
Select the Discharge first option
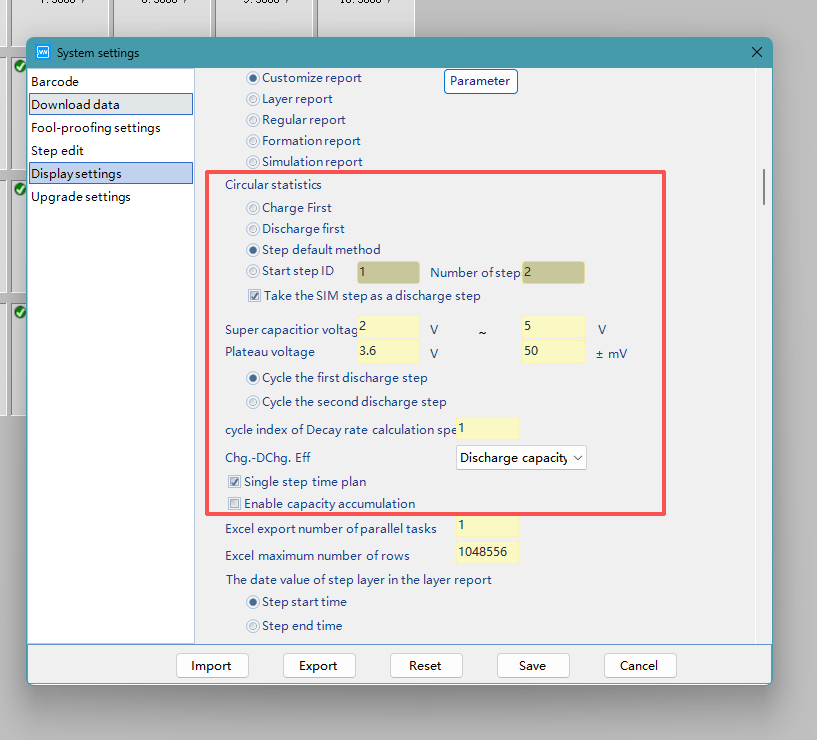pyautogui.click(x=255, y=228)
